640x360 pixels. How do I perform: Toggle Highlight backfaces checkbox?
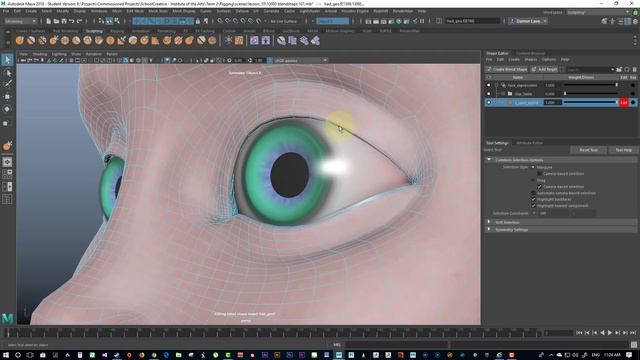(x=533, y=200)
